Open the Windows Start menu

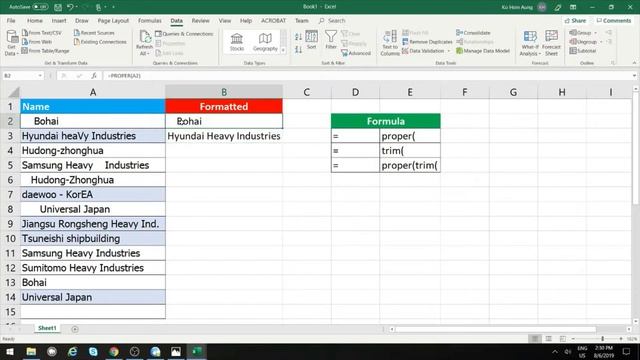(10, 351)
